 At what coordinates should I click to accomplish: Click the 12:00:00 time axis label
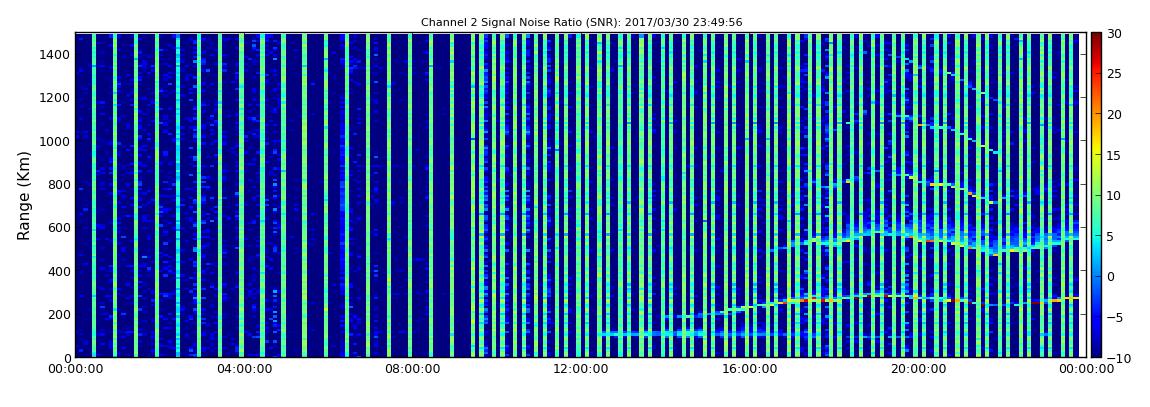click(580, 370)
